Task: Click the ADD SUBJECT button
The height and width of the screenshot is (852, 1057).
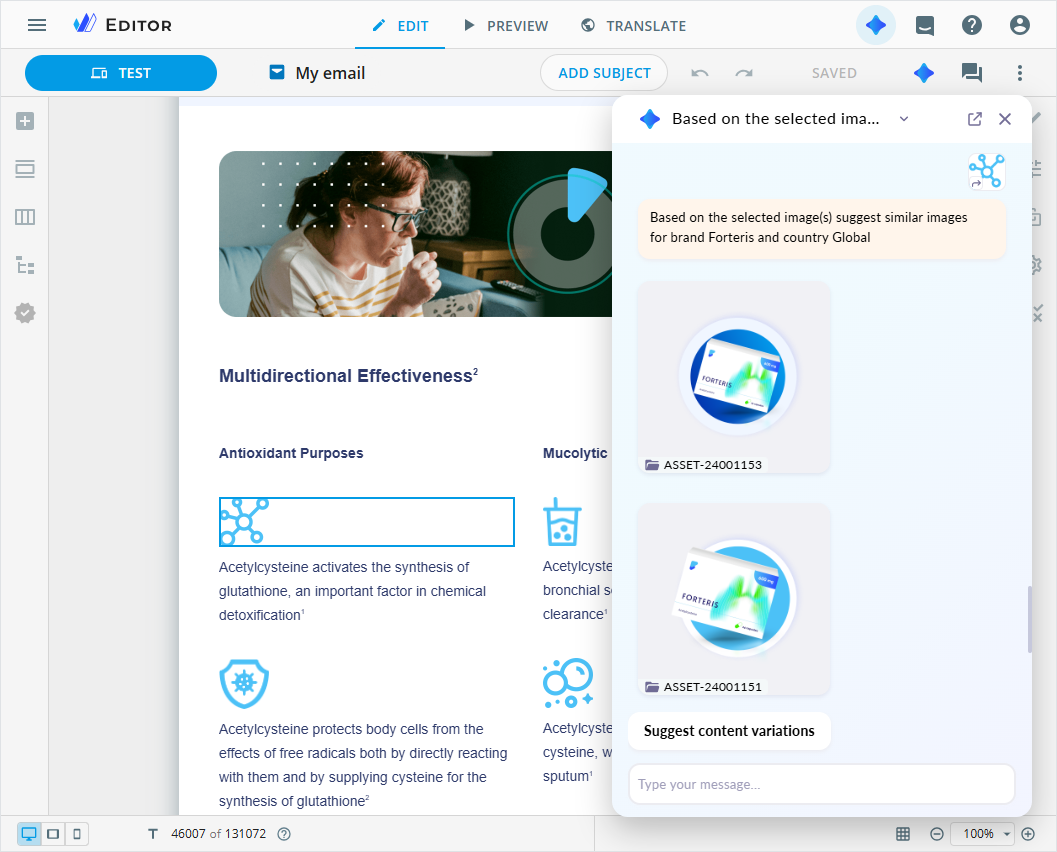Action: tap(604, 73)
